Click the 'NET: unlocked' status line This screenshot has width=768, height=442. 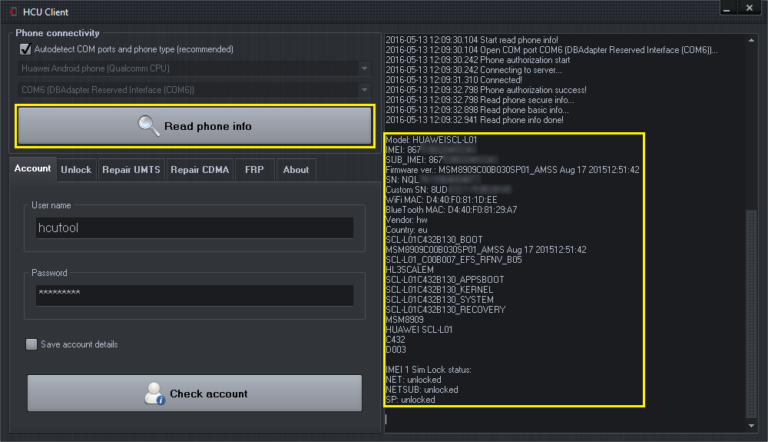tap(413, 380)
